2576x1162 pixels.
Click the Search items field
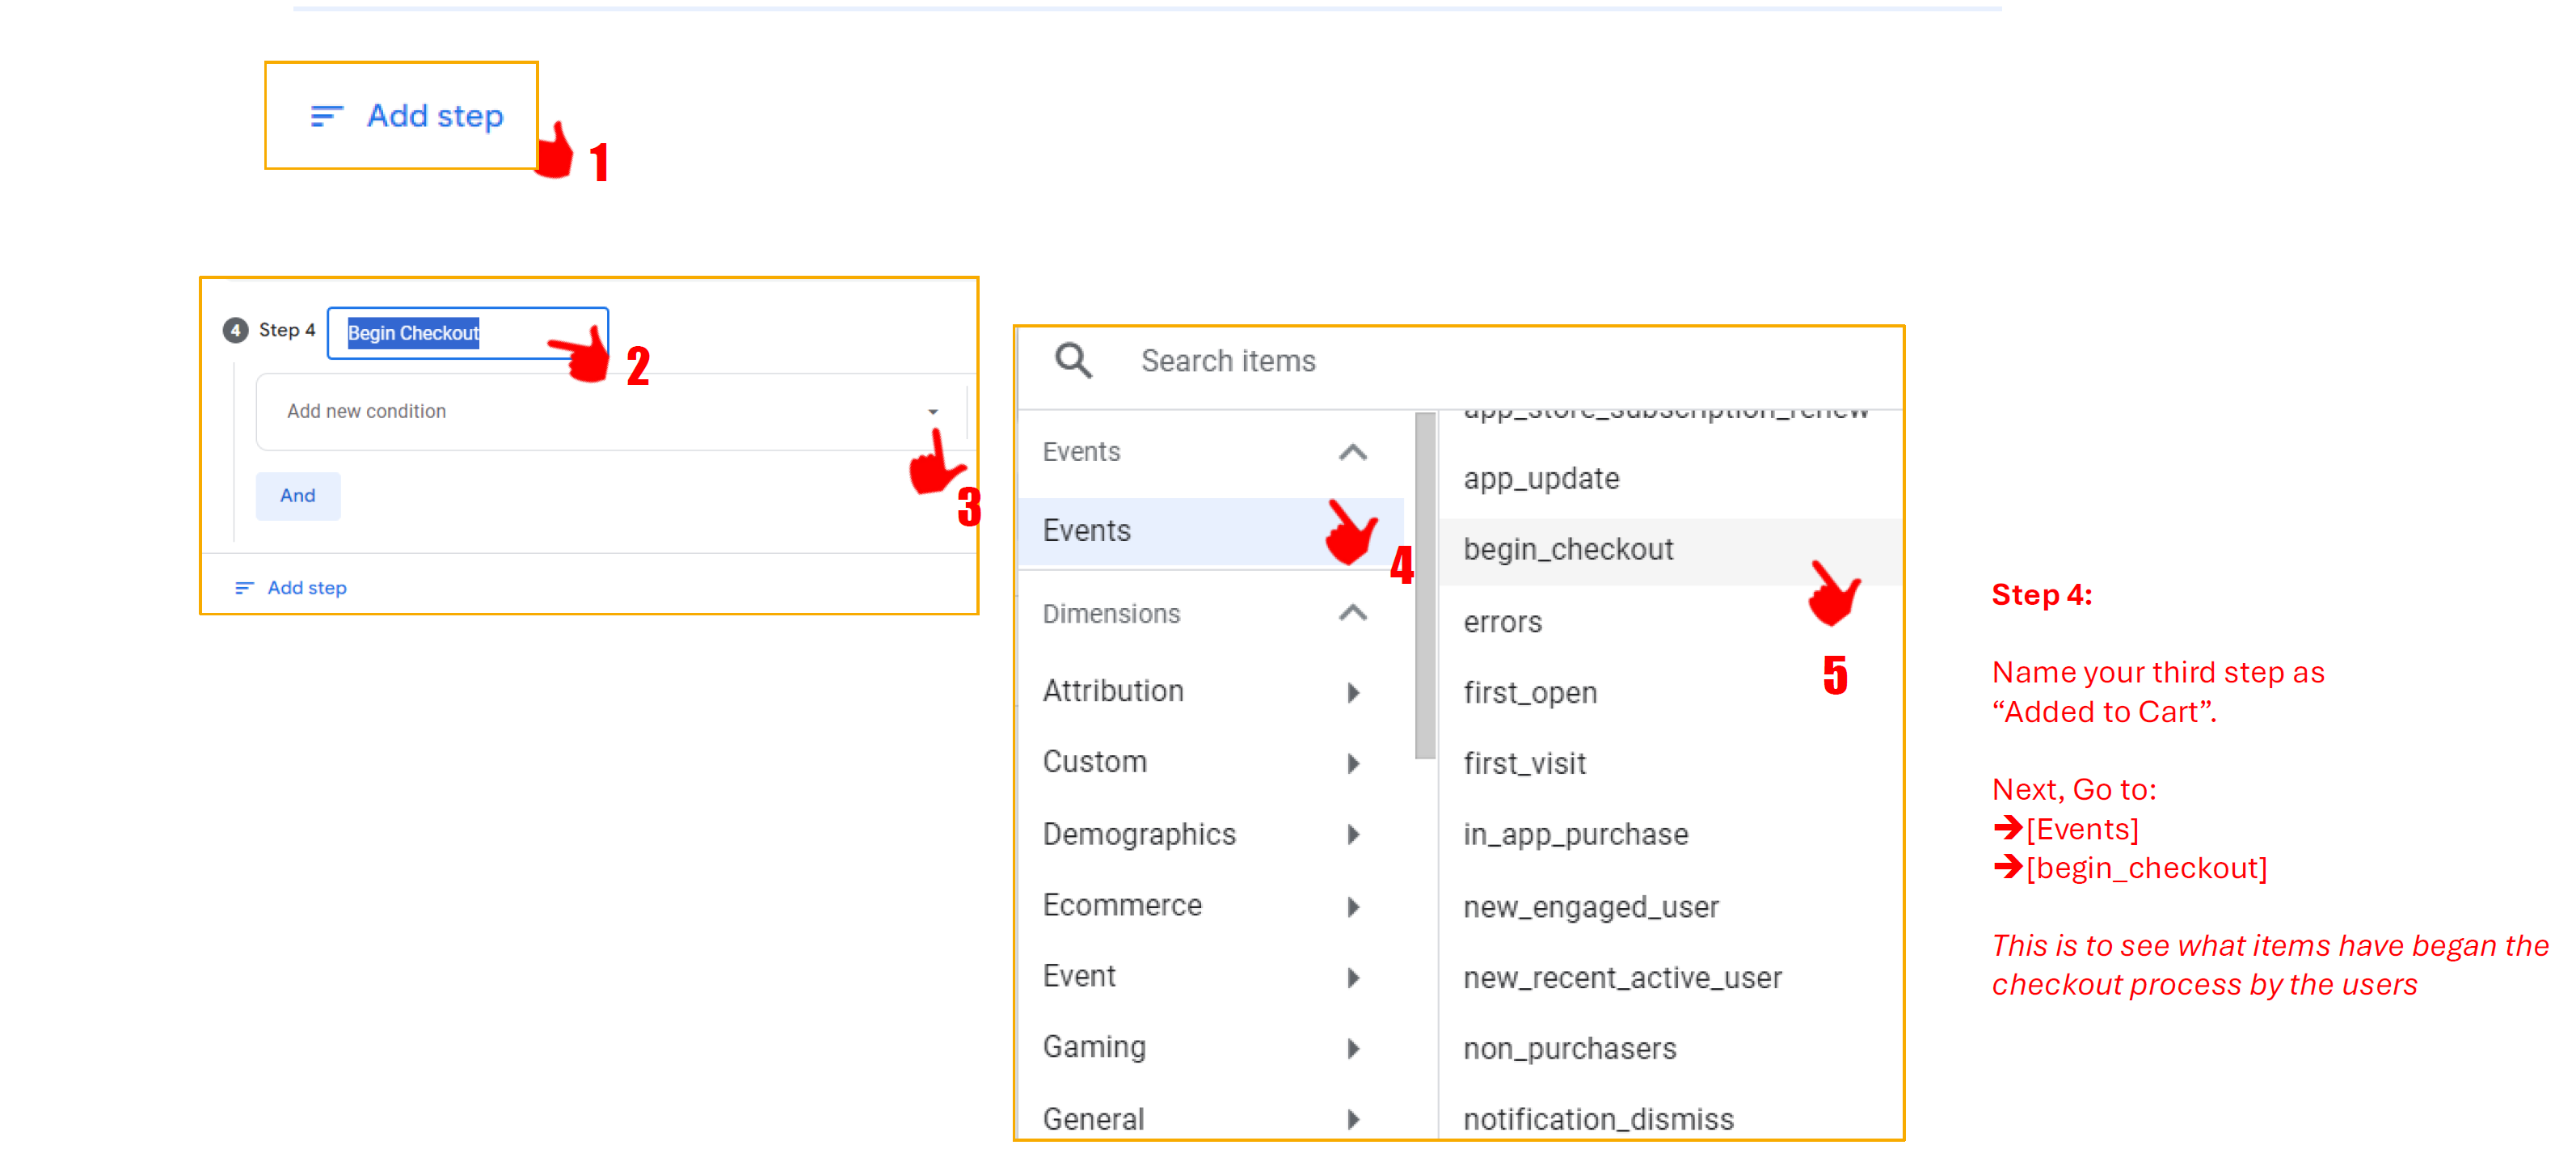[x=1228, y=361]
